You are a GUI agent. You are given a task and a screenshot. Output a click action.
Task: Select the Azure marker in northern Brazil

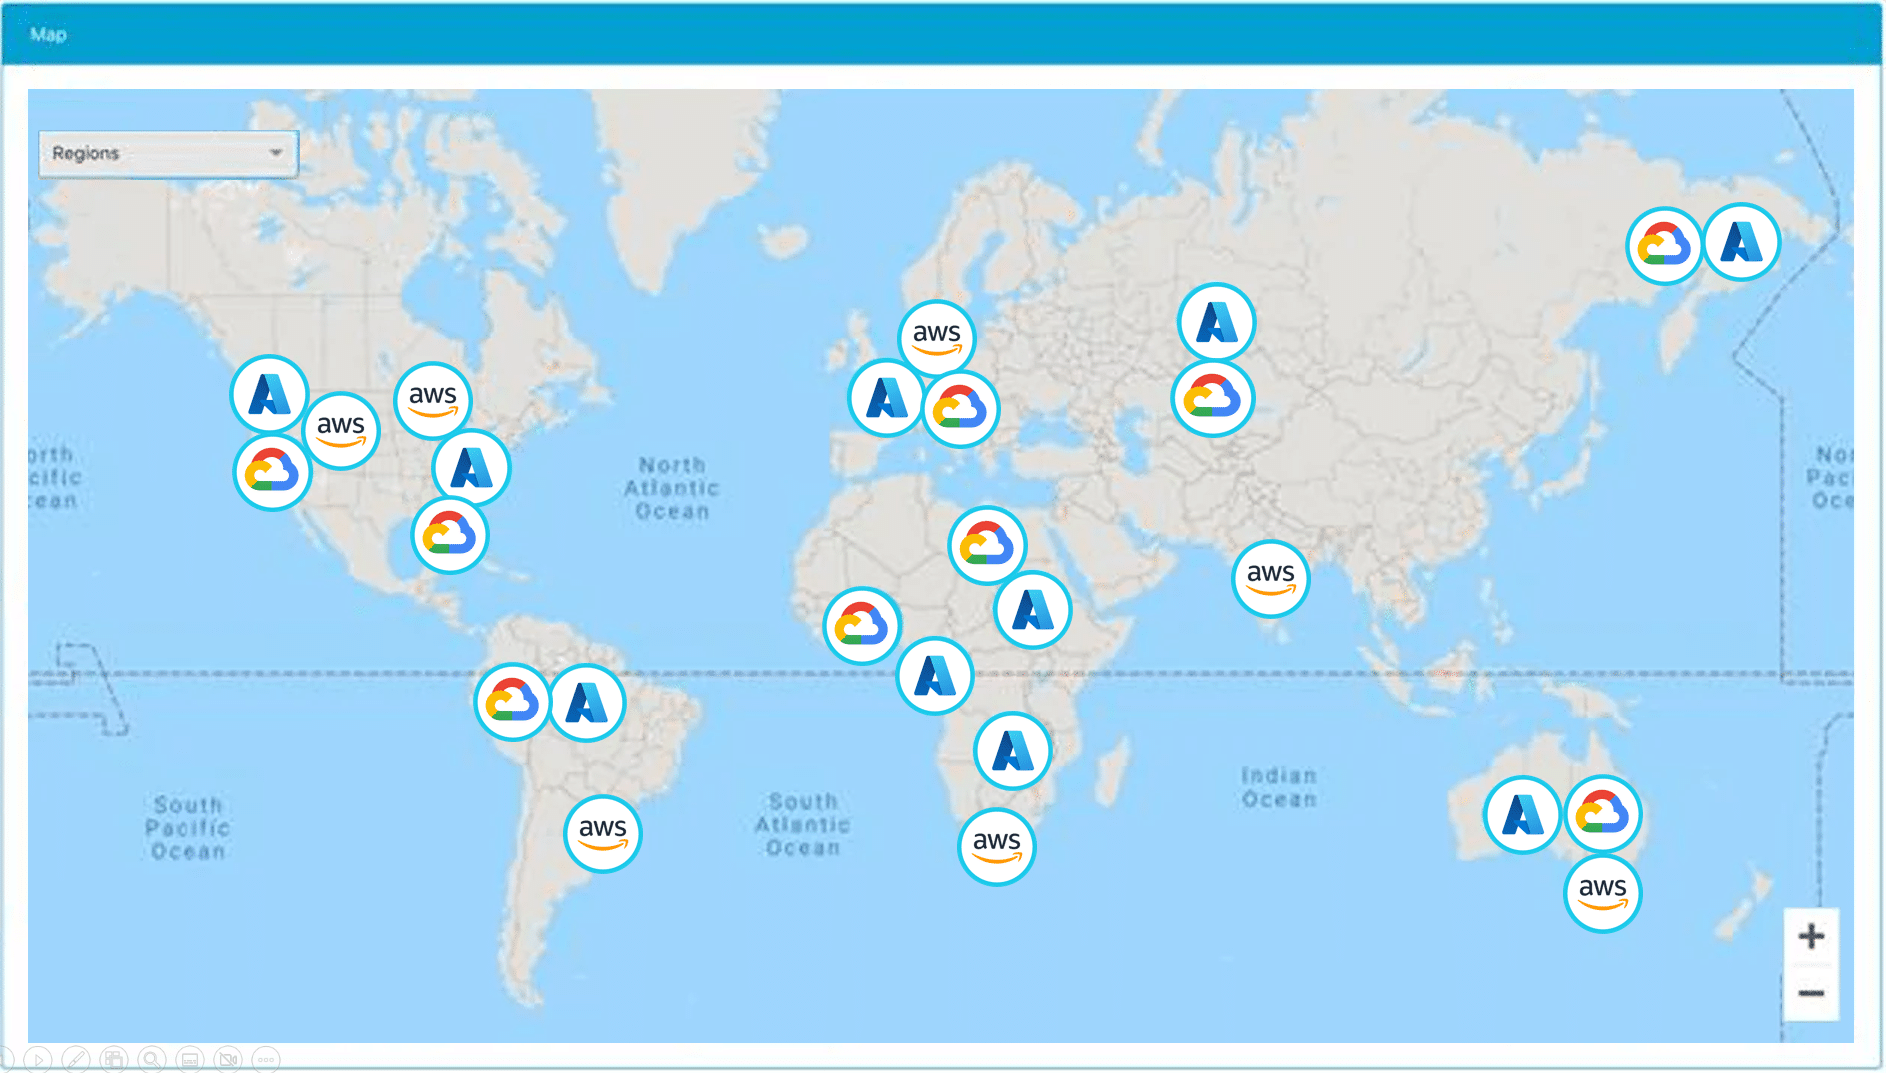[x=587, y=703]
